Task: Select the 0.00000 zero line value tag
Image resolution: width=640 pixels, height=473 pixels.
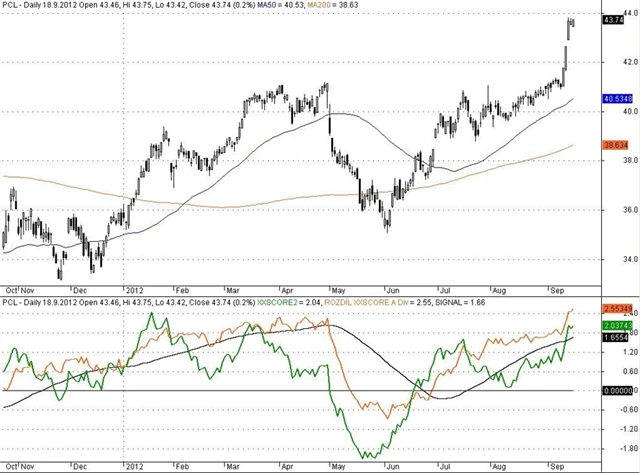Action: pyautogui.click(x=617, y=391)
